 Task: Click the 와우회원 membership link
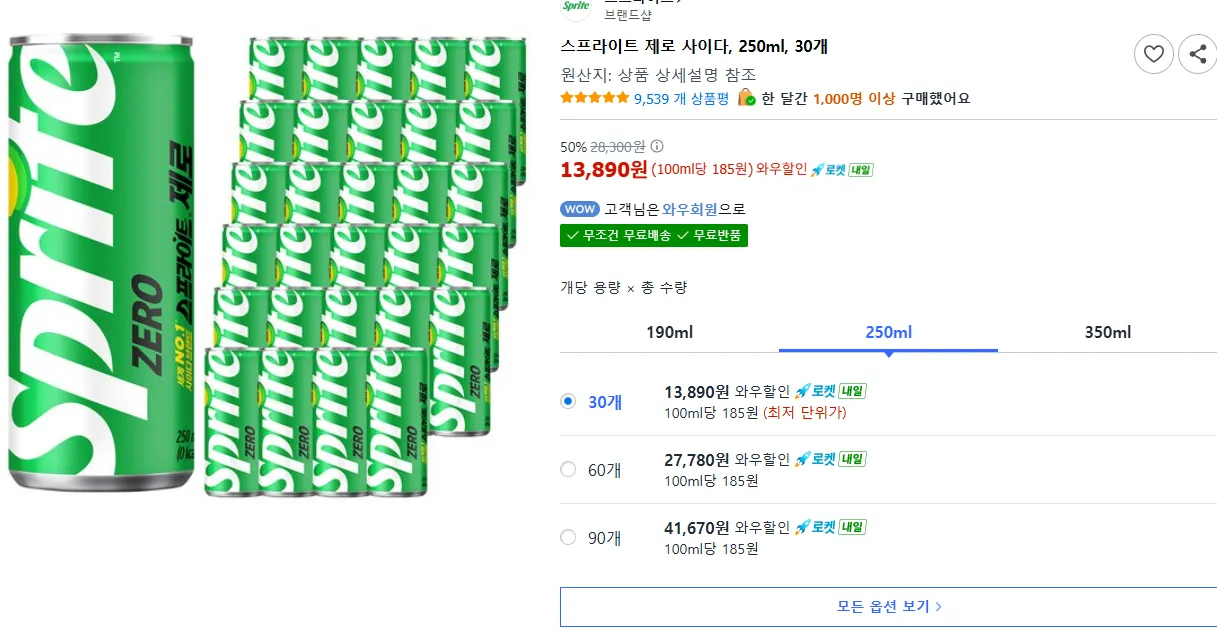pyautogui.click(x=690, y=209)
